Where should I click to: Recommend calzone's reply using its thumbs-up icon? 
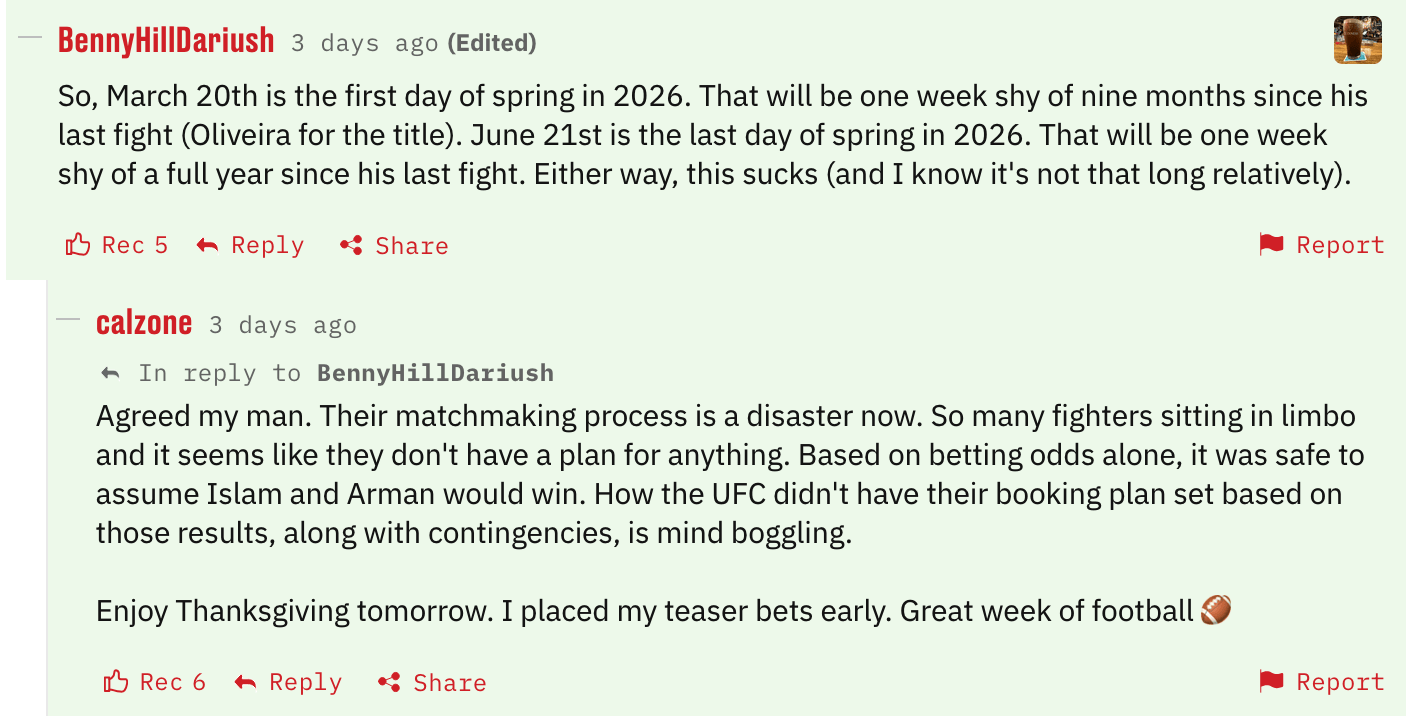coord(116,682)
